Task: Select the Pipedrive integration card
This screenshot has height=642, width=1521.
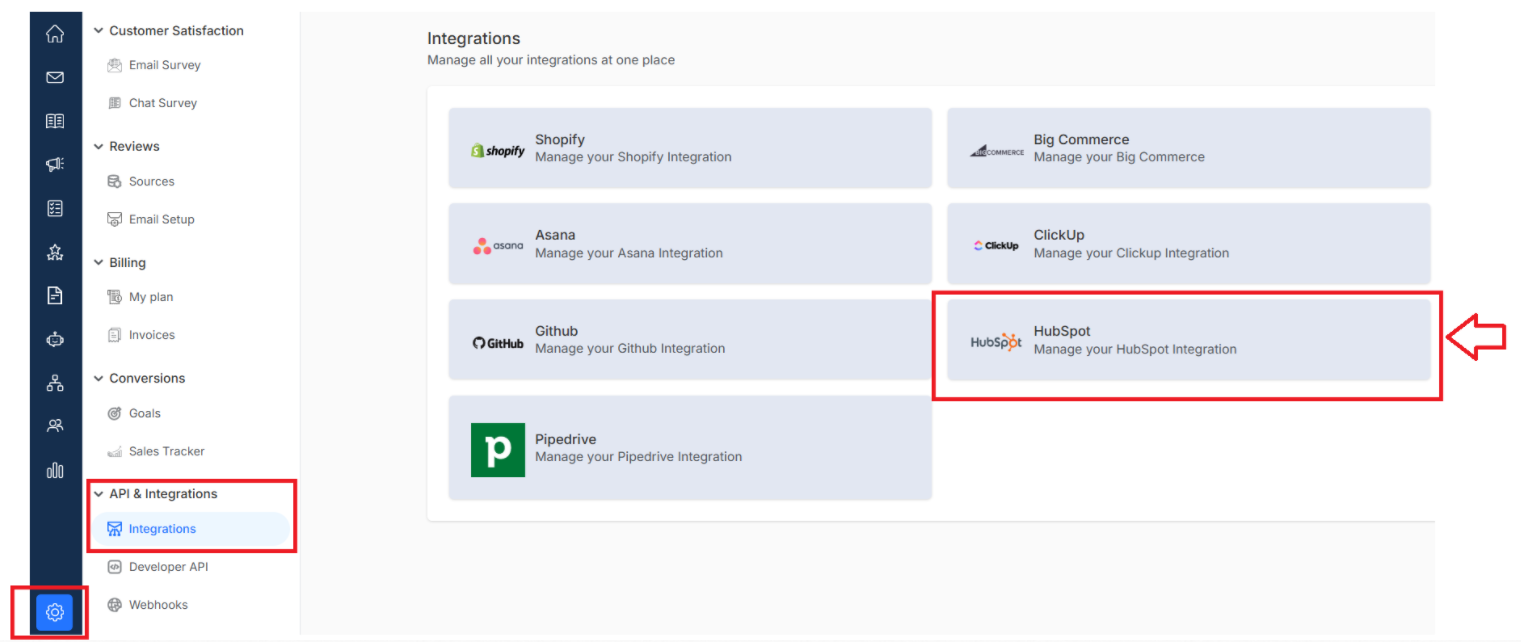Action: click(690, 448)
